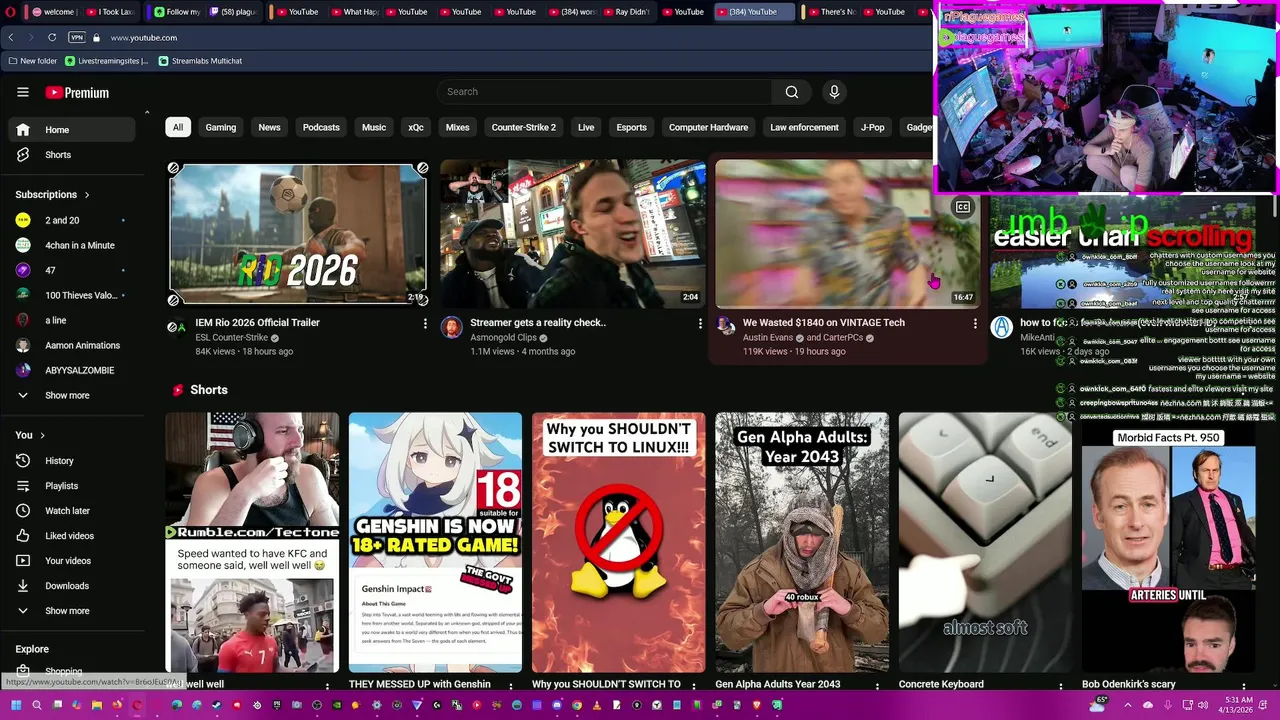
Task: Open ABYYSALZOMBIE subscription channel
Action: coord(71,370)
